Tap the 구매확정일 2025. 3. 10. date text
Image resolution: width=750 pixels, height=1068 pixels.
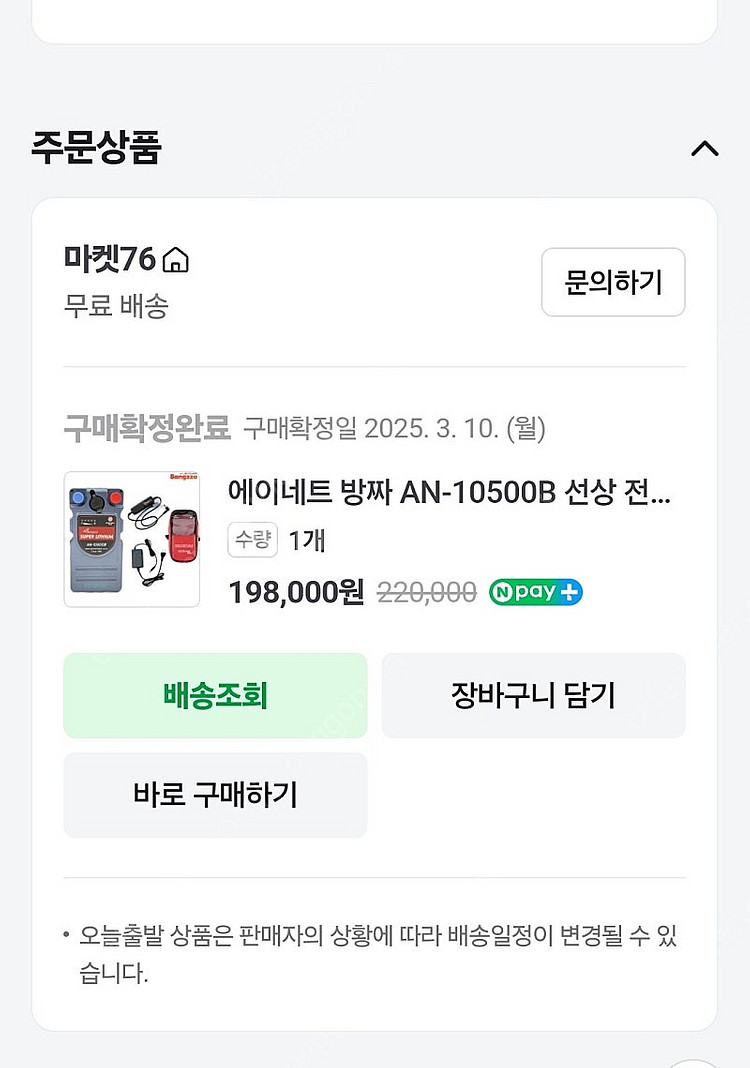click(x=394, y=429)
